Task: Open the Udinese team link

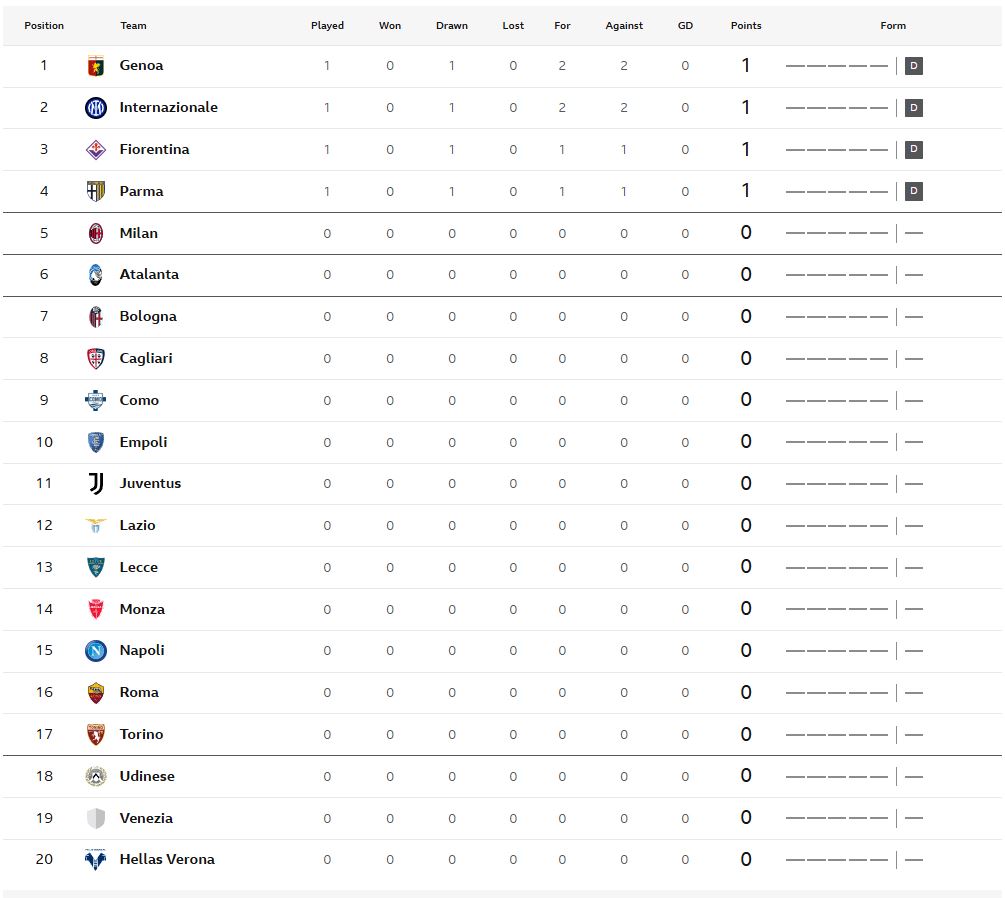Action: (147, 776)
